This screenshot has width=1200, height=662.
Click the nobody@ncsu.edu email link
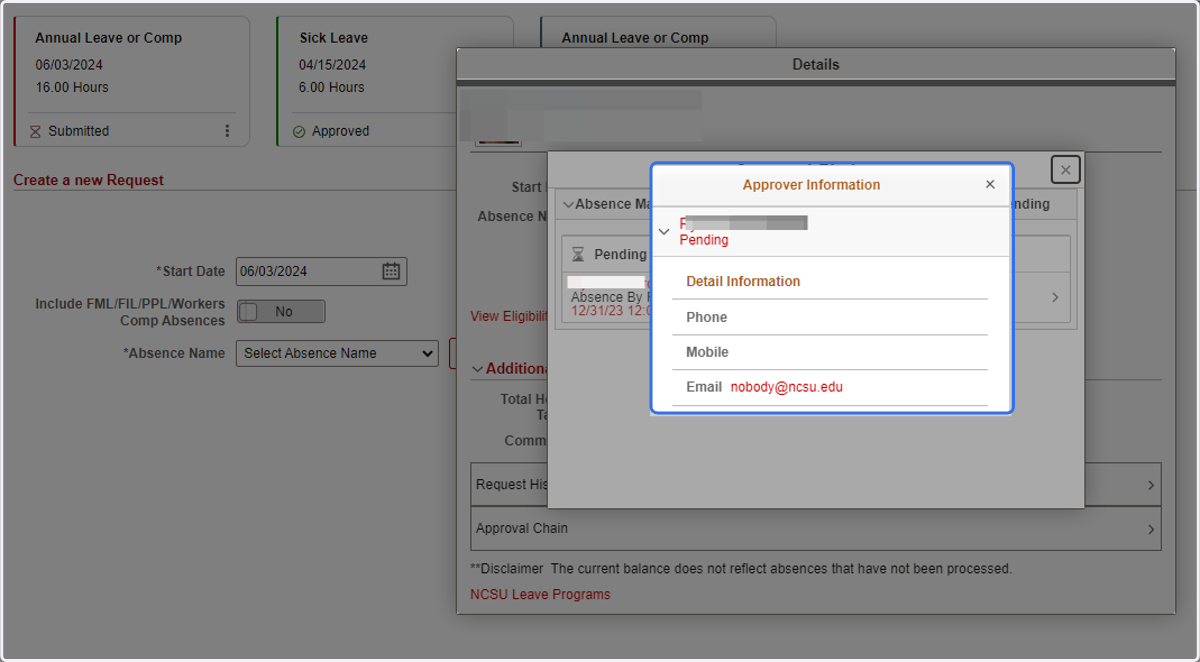[786, 387]
